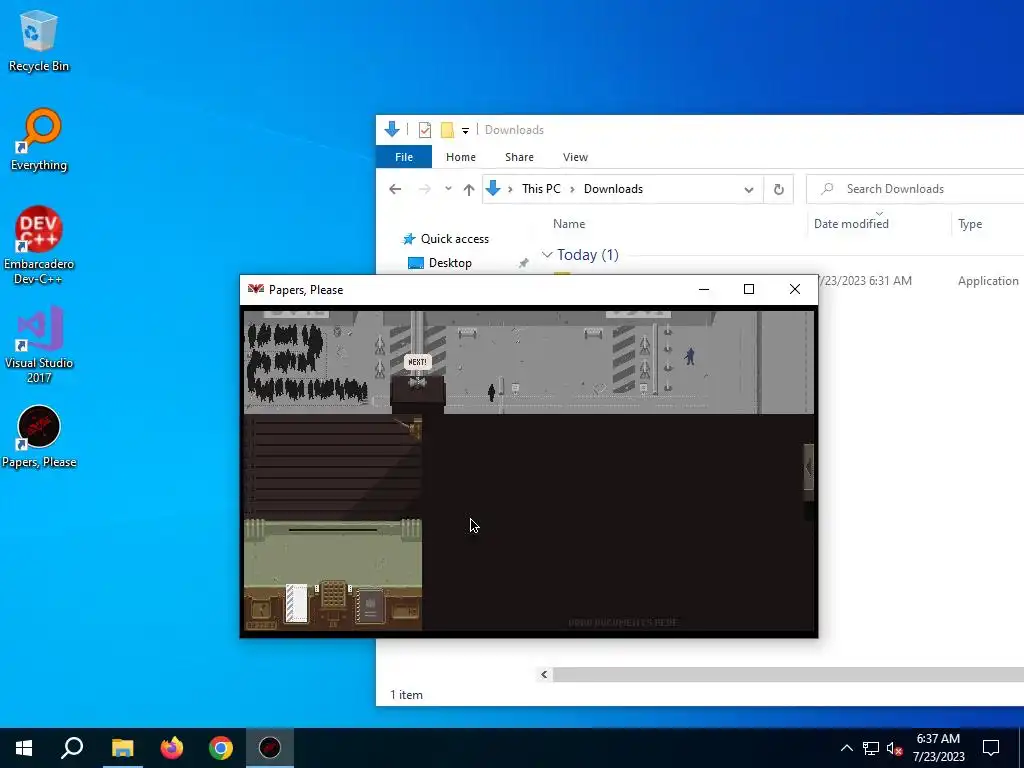Select the Everything search desktop shortcut
The width and height of the screenshot is (1024, 768).
39,140
